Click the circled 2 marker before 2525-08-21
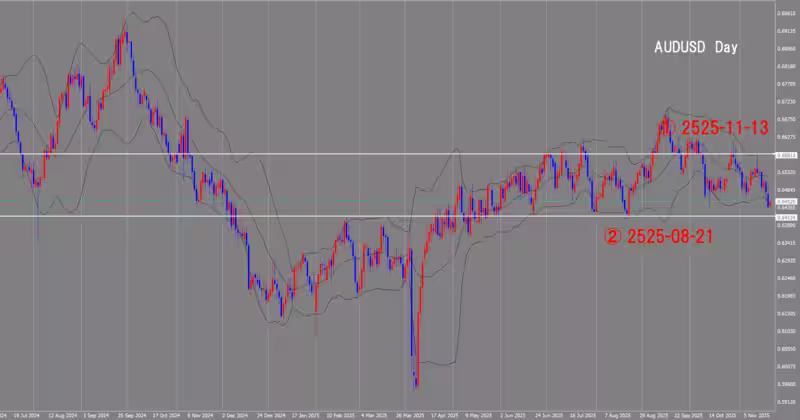800x420 pixels. click(x=612, y=237)
